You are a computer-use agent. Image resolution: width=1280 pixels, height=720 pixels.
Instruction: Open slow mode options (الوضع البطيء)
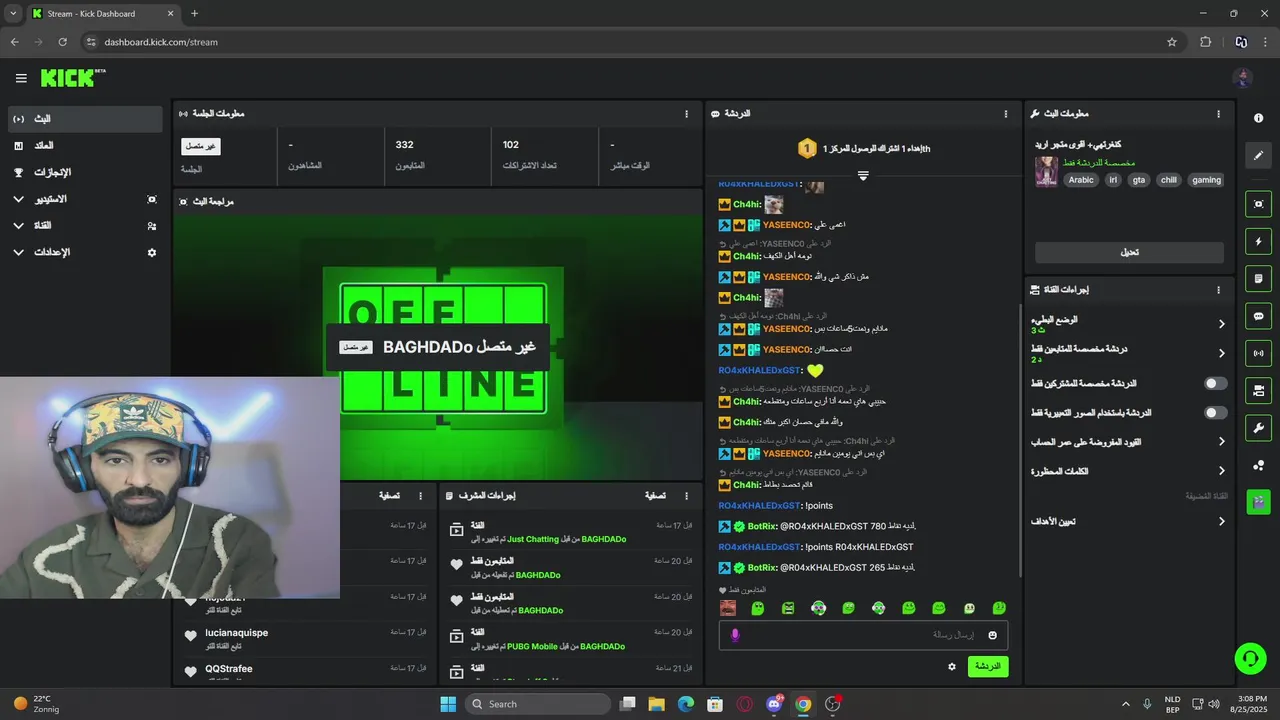click(1129, 324)
